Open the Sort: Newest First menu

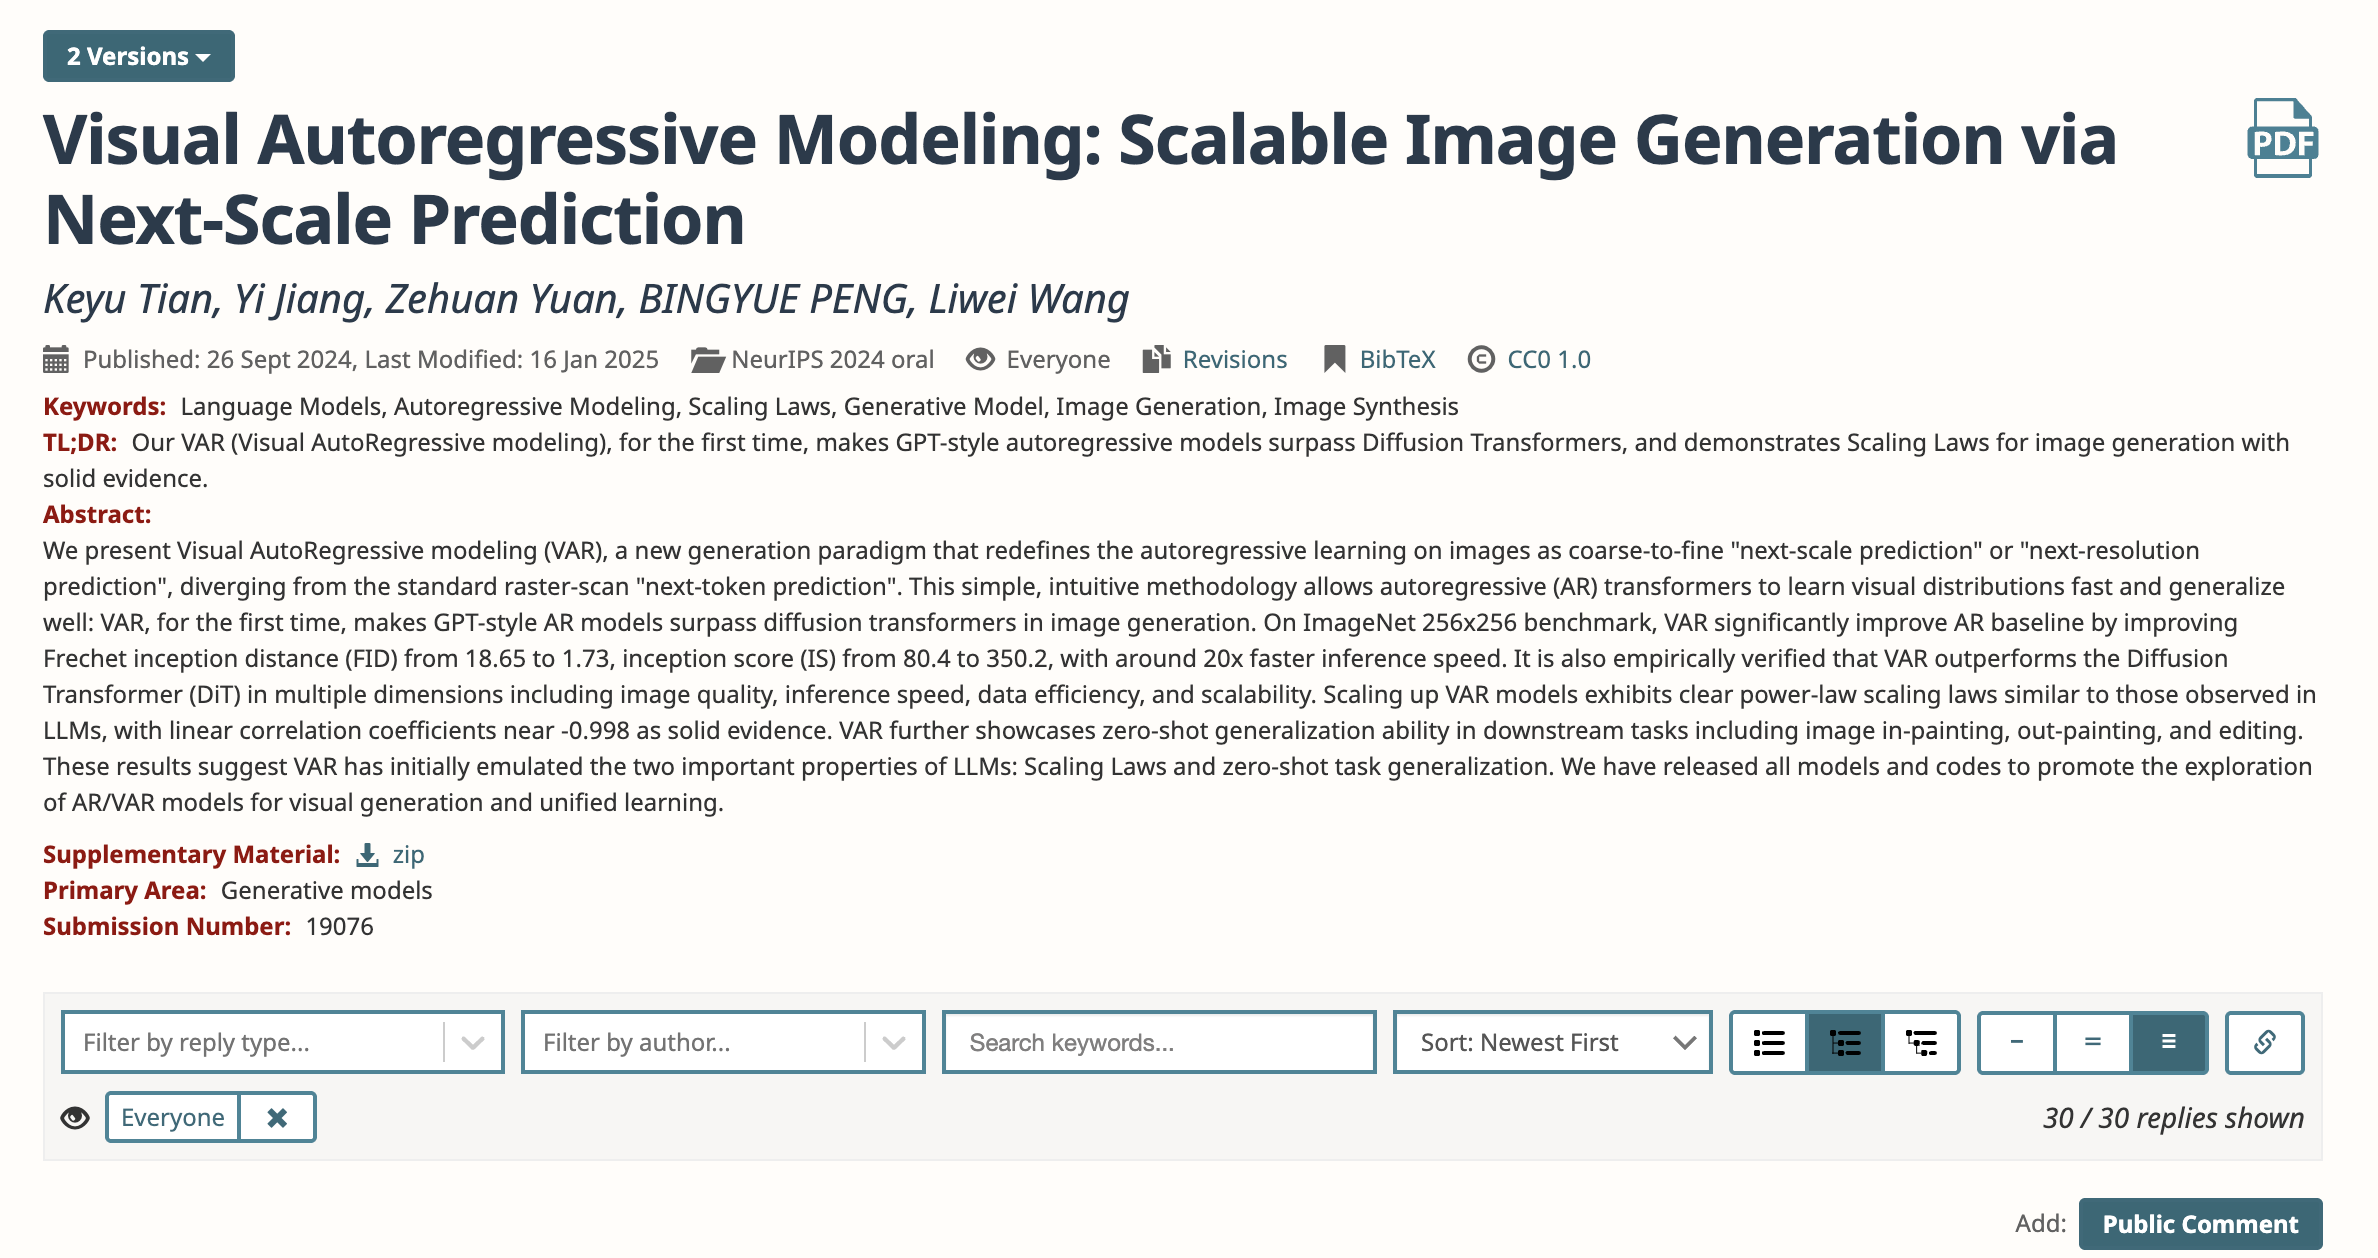click(x=1552, y=1042)
